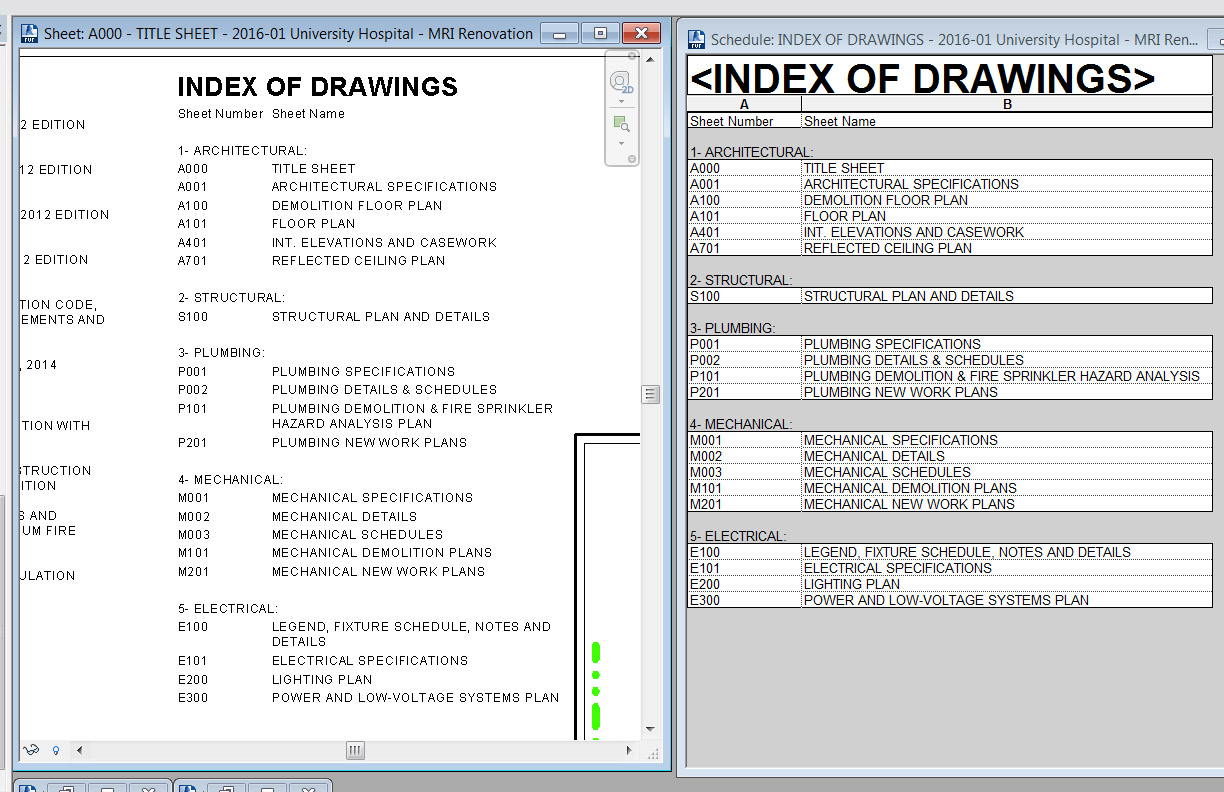Click the schedule title INDEX OF DRAWINGS cell

tap(920, 77)
